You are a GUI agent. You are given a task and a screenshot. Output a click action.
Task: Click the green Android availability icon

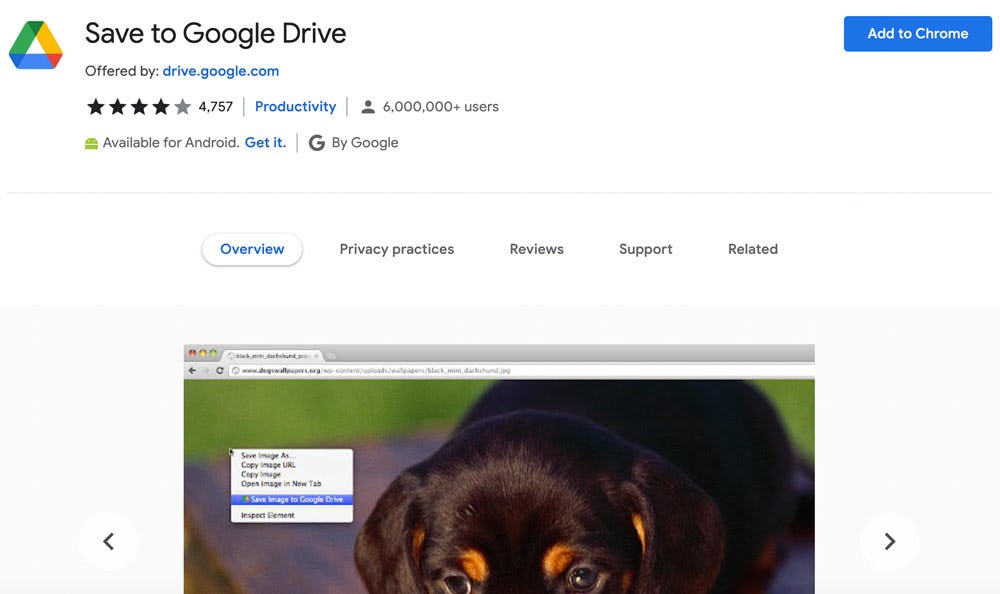[91, 142]
